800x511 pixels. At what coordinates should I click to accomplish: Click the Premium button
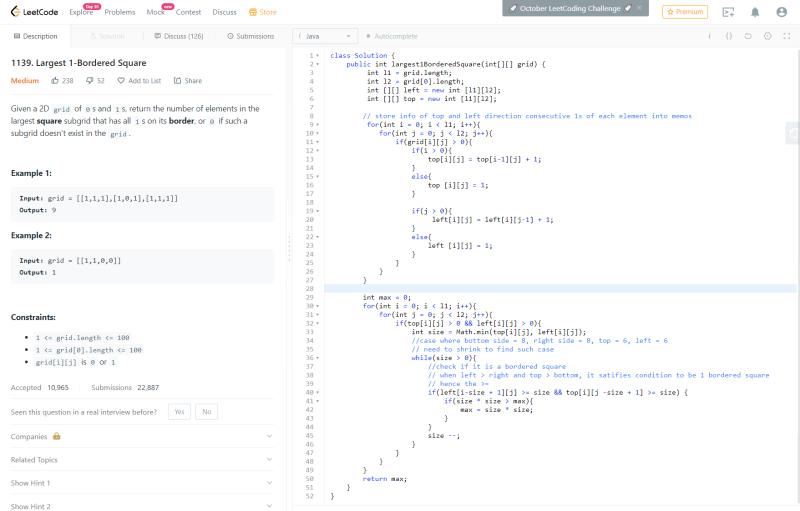coord(685,12)
